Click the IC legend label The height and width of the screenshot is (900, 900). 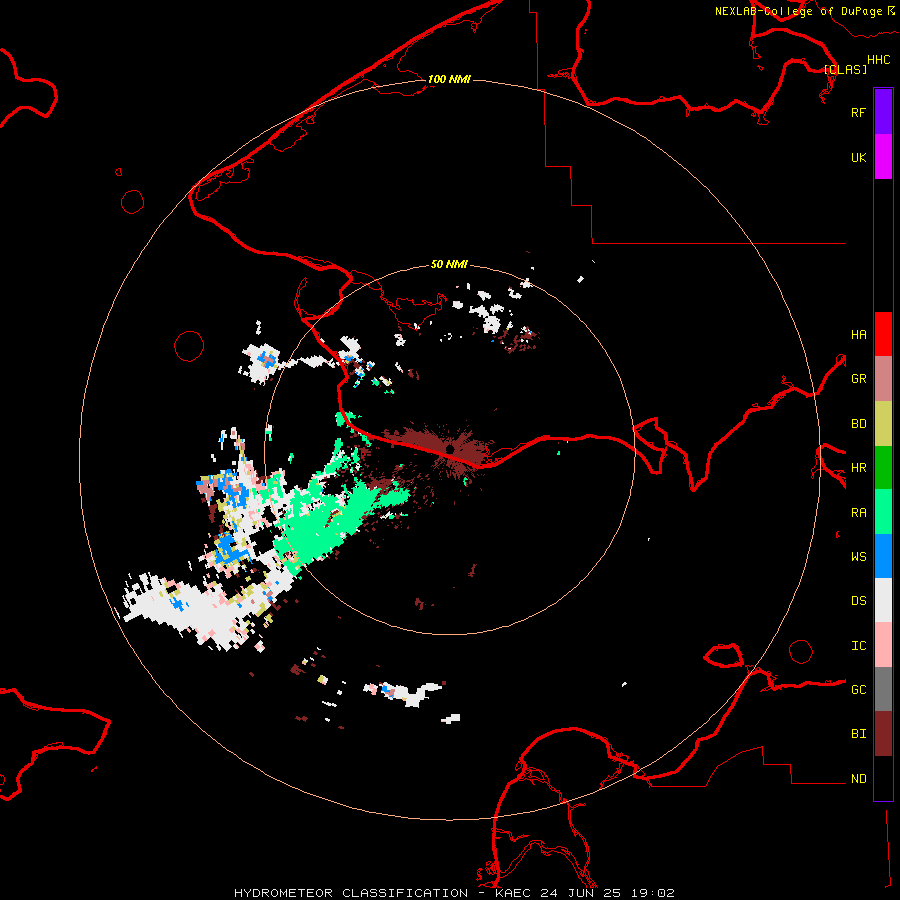pos(858,646)
